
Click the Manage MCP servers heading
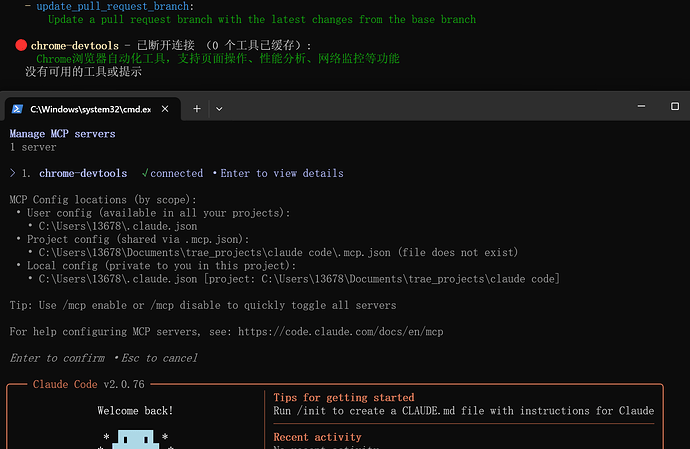pyautogui.click(x=62, y=134)
